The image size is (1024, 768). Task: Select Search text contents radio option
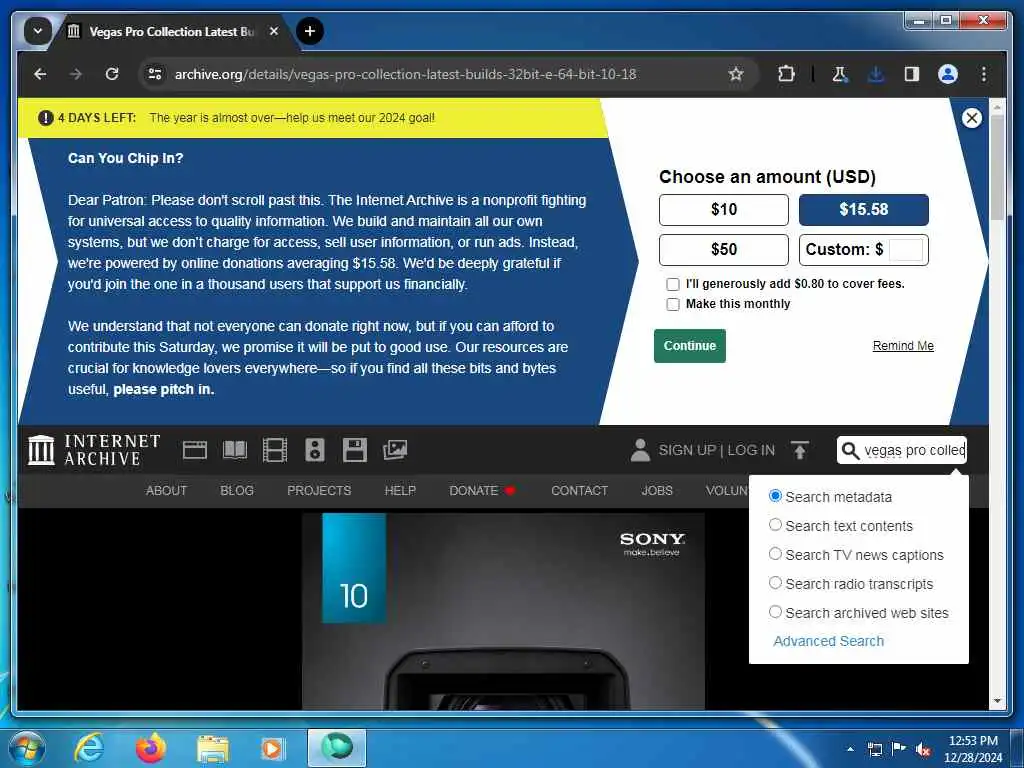coord(775,525)
